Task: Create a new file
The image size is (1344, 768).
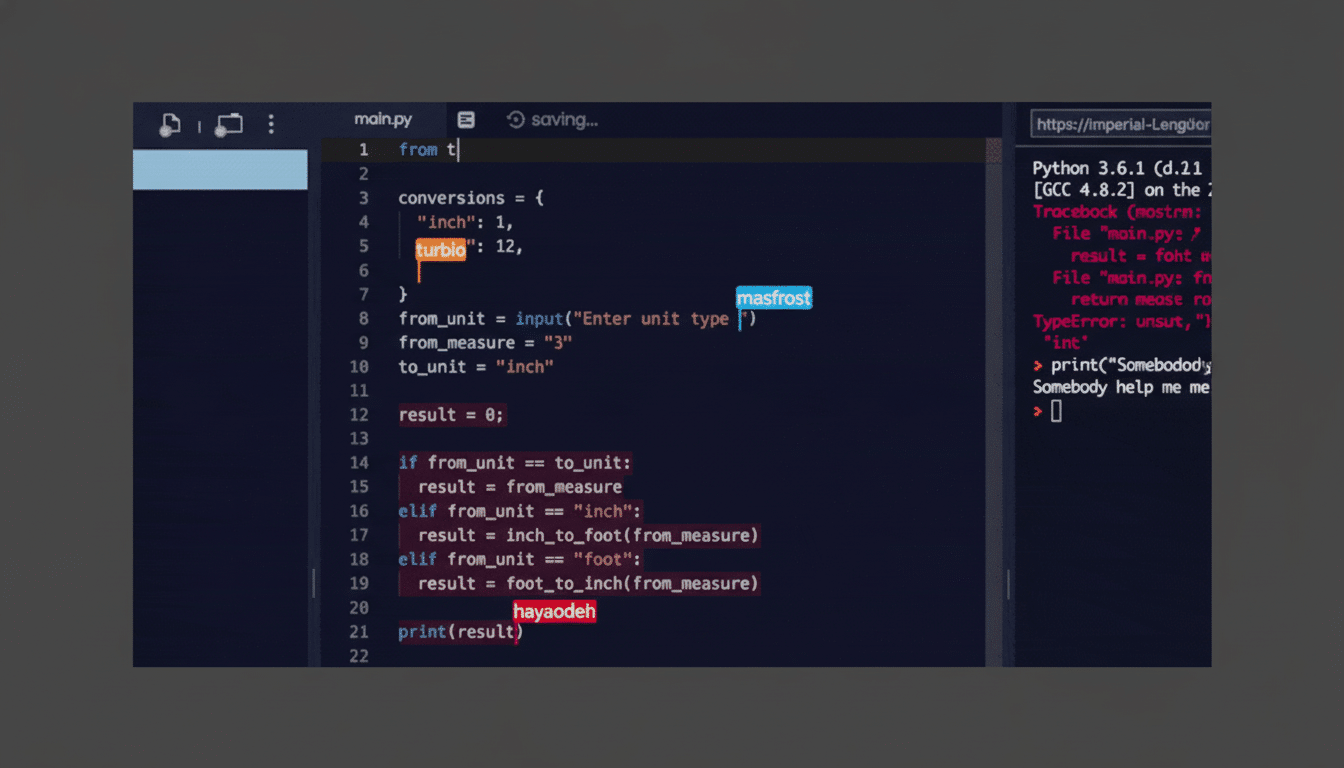Action: pyautogui.click(x=170, y=124)
